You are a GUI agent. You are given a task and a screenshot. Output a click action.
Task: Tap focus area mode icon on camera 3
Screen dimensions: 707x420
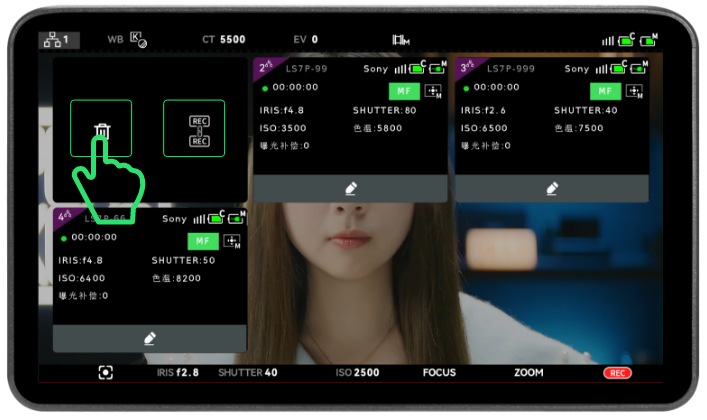pos(634,91)
